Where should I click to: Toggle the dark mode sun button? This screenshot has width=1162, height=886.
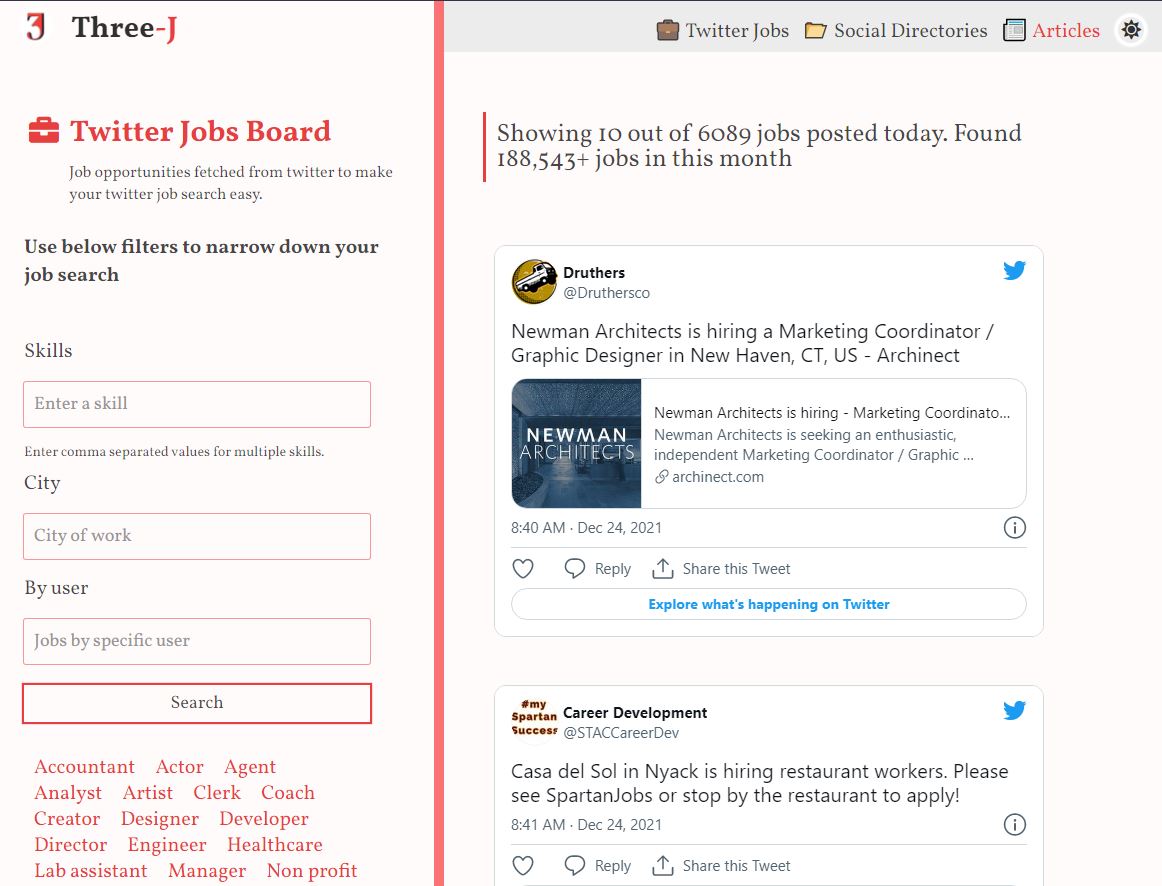(1131, 30)
